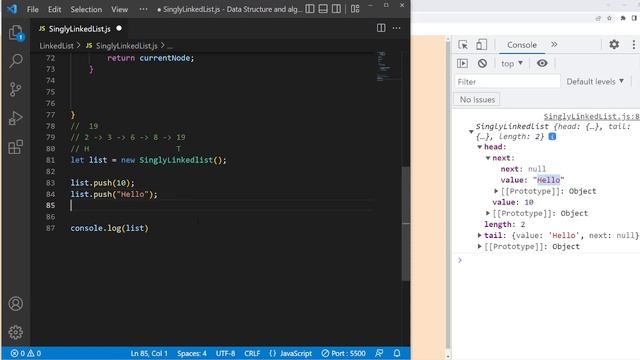The image size is (640, 360).
Task: Open the View menu
Action: pos(120,9)
